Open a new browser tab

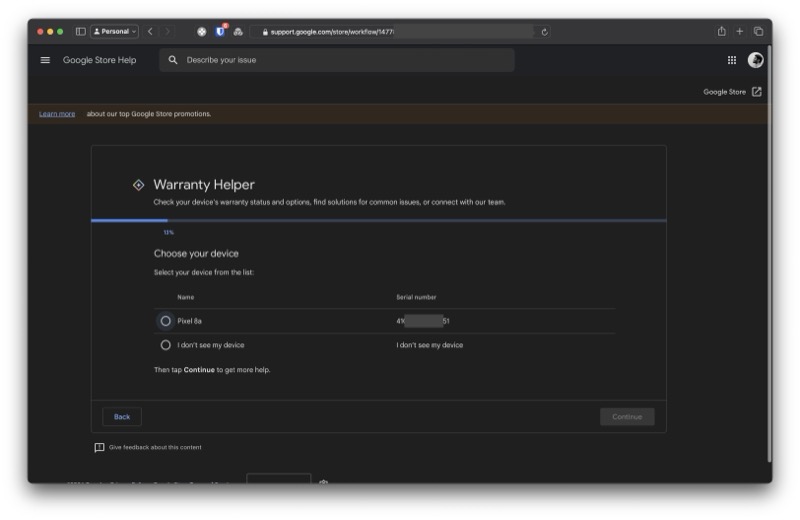point(739,32)
